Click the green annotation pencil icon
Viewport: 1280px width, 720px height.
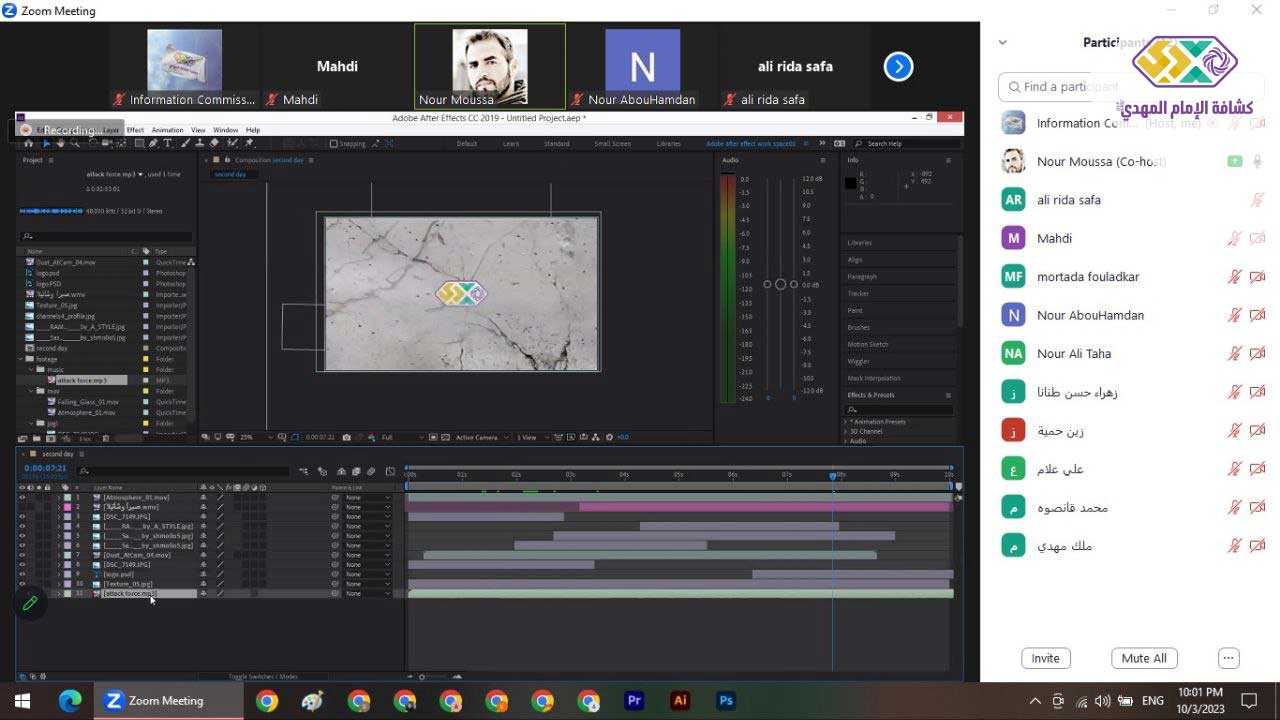30,603
